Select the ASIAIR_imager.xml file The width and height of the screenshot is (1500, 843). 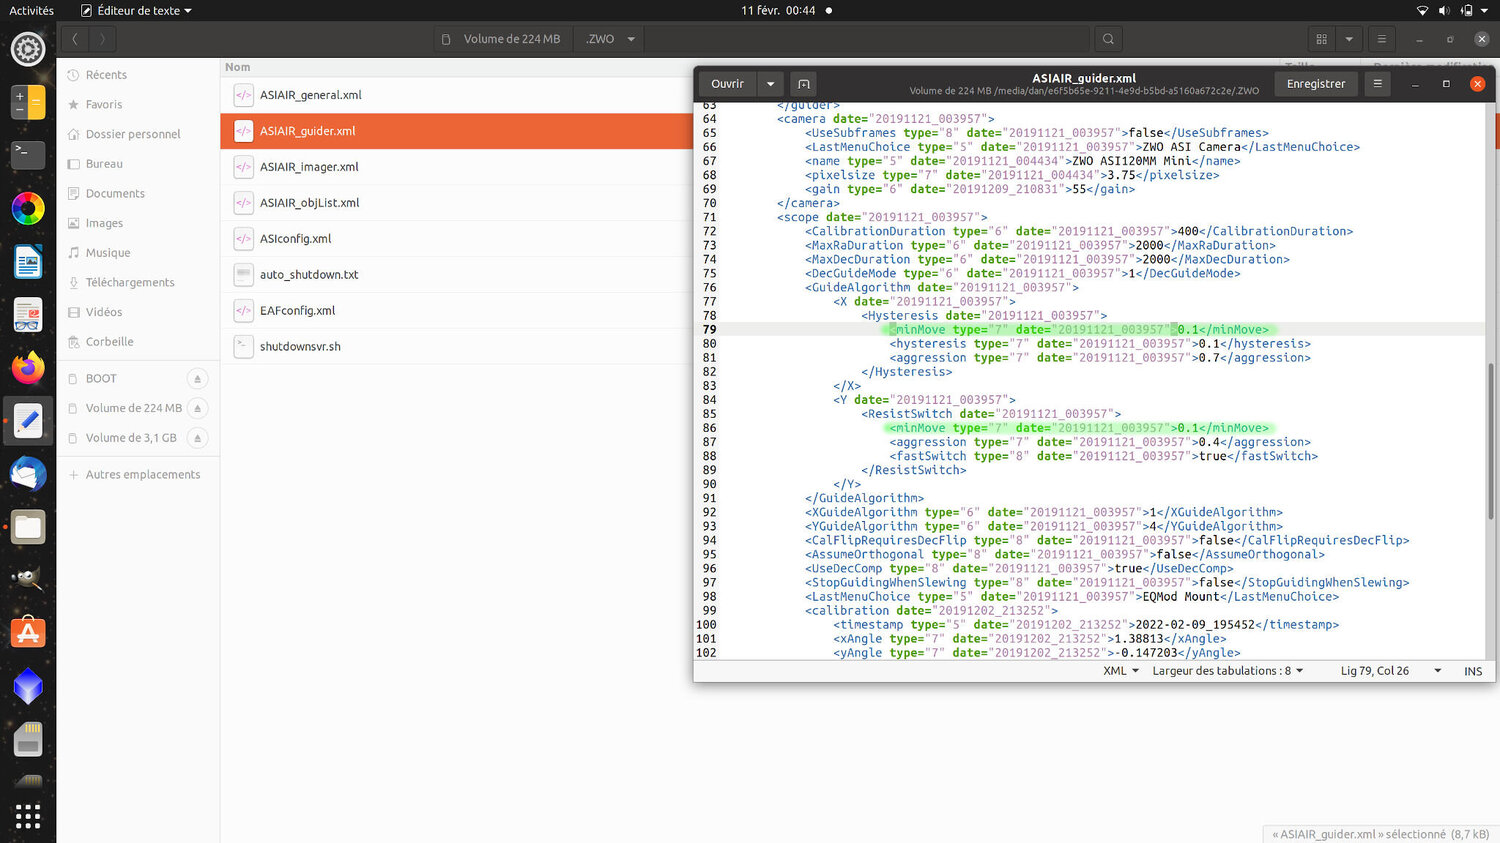[x=309, y=167]
